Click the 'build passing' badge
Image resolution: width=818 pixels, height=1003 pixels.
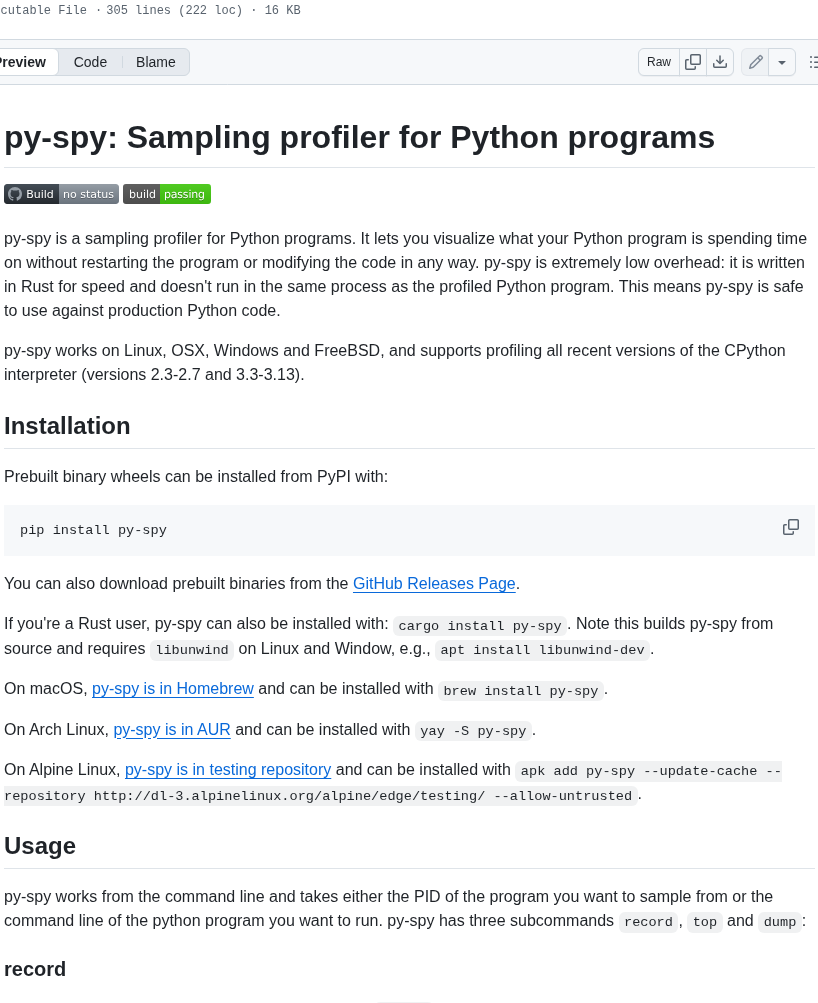pyautogui.click(x=166, y=193)
